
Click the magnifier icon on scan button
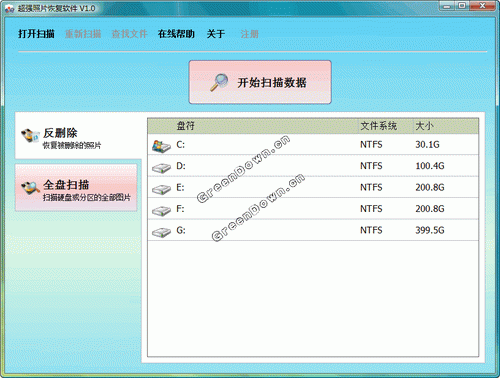click(x=219, y=82)
